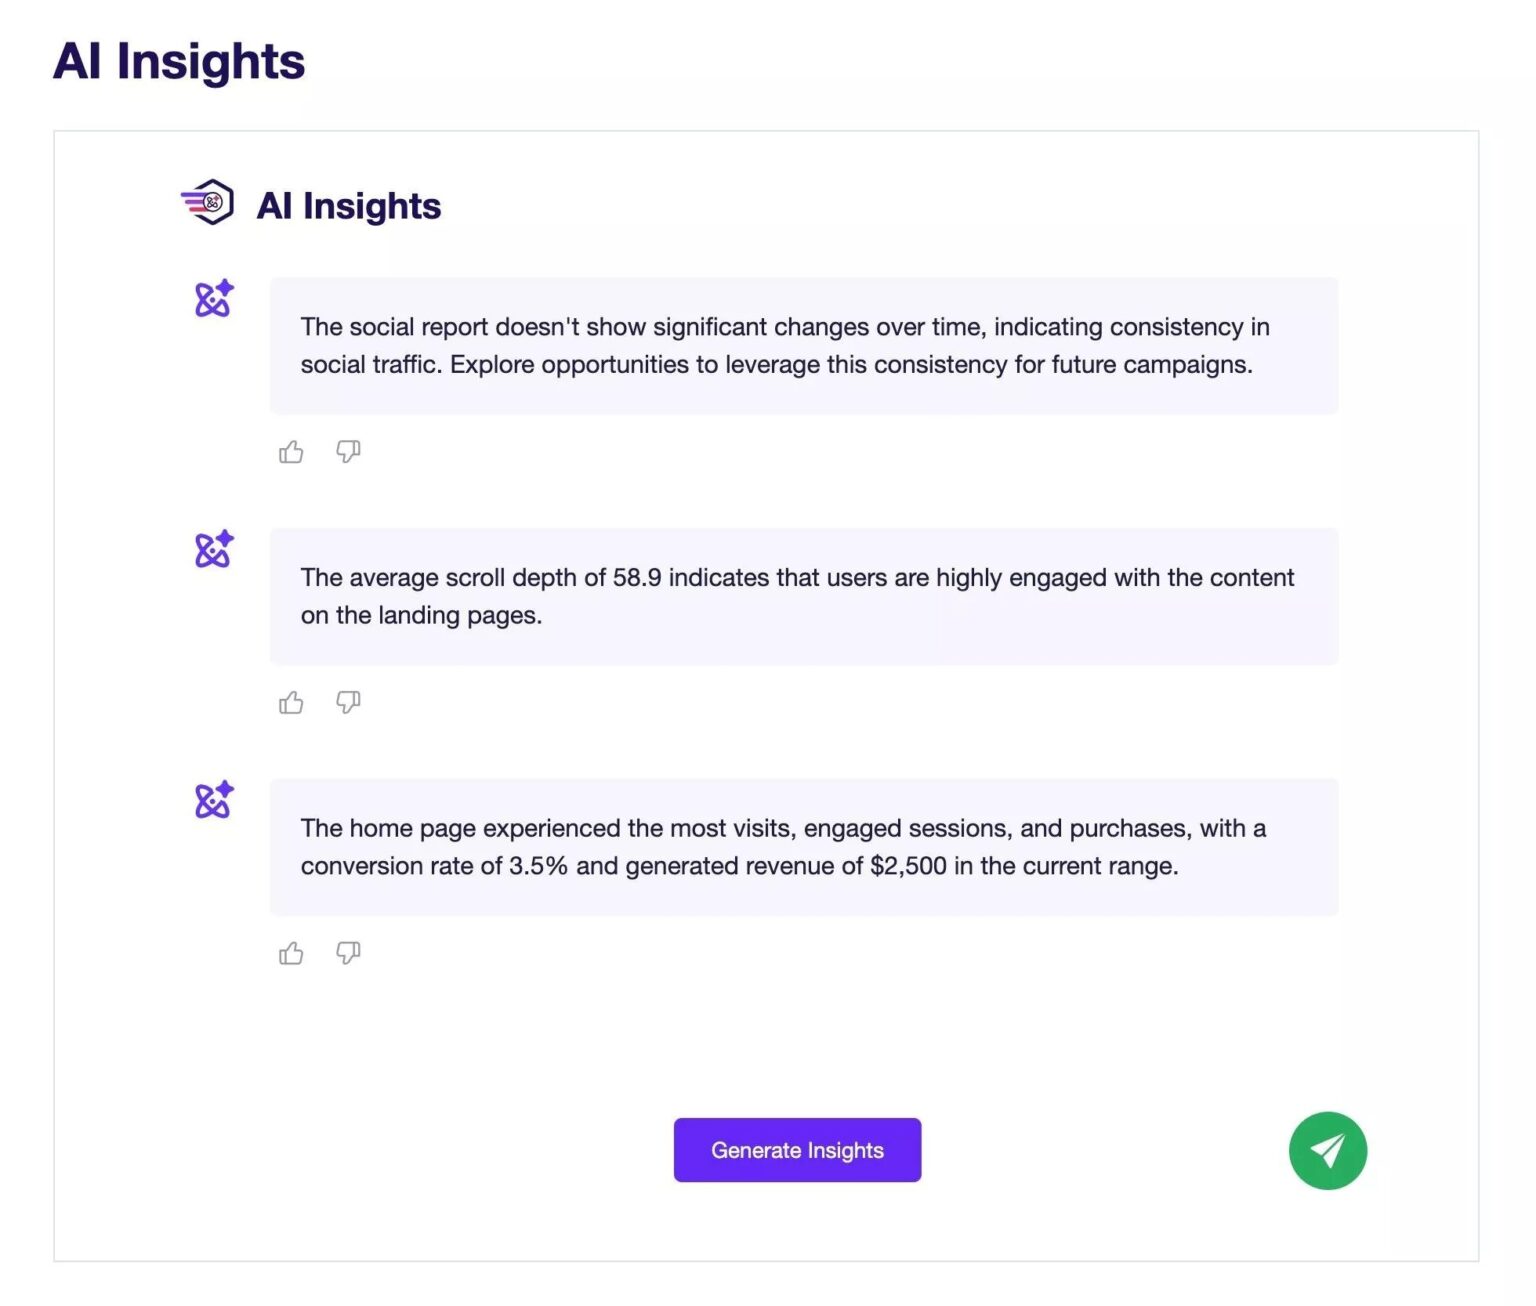Screen dimensions: 1536x1306
Task: Click the AI Insights panel header text
Action: (349, 205)
